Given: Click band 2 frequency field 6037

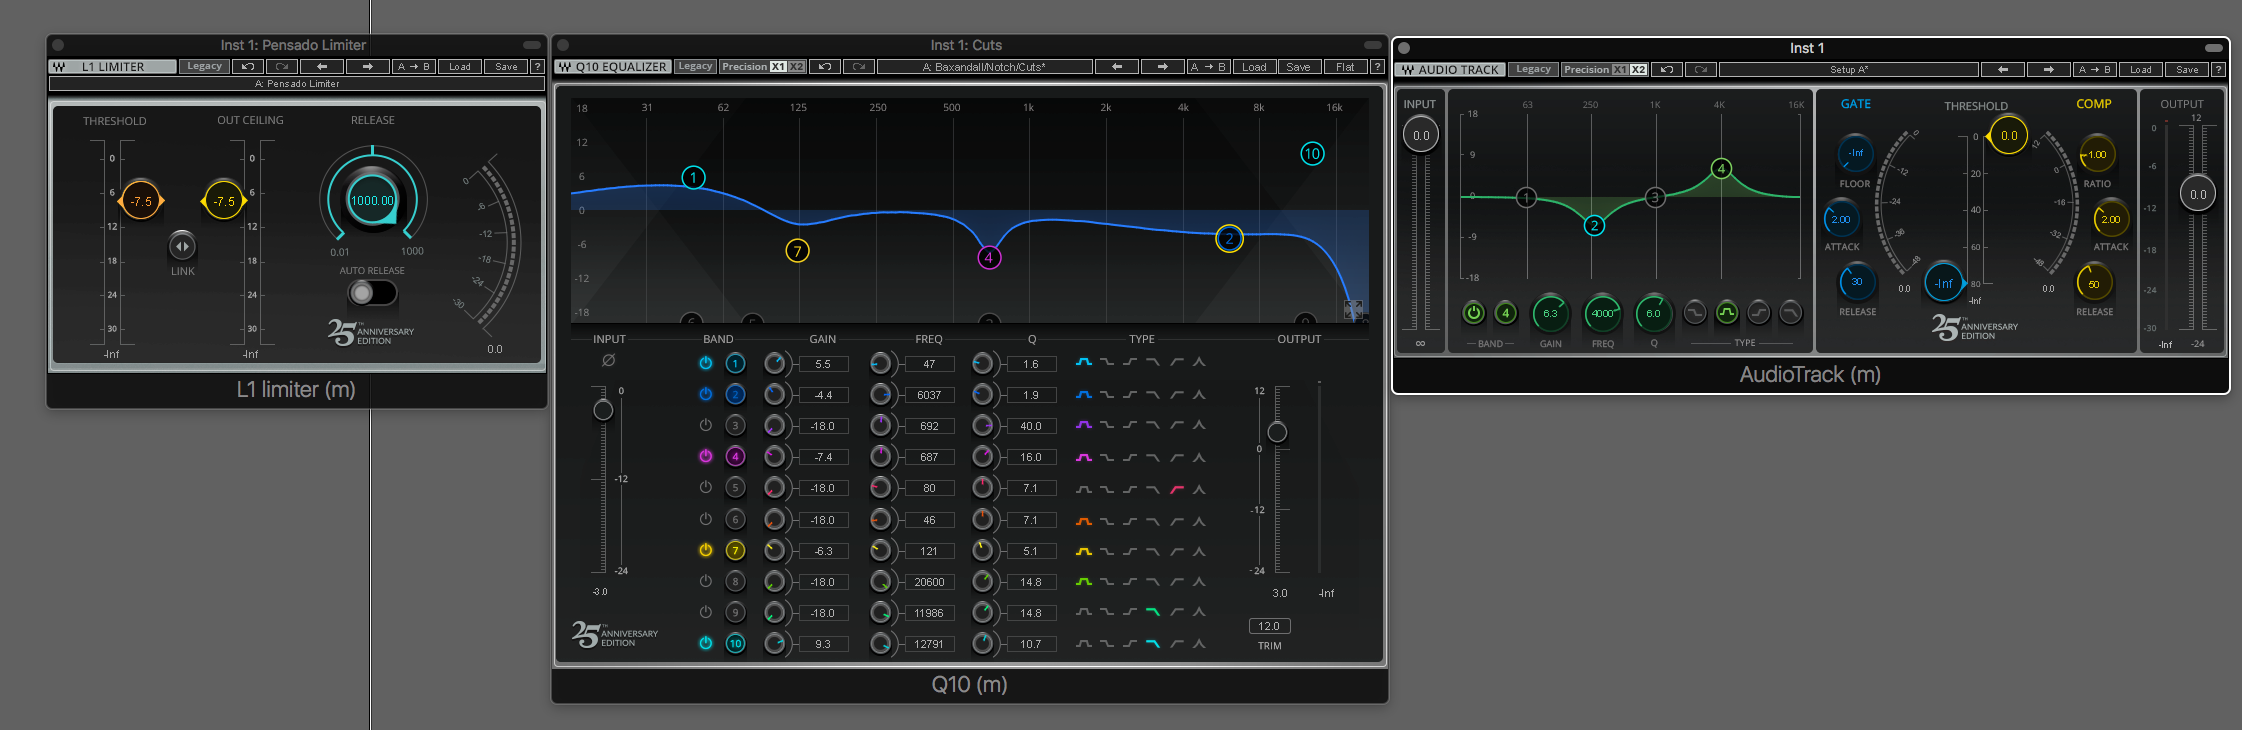Looking at the screenshot, I should point(929,395).
